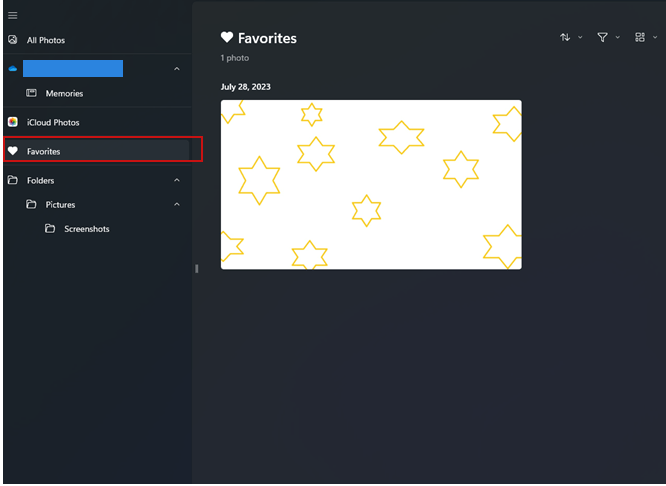
Task: Click the OneDrive cloud icon
Action: pos(13,69)
